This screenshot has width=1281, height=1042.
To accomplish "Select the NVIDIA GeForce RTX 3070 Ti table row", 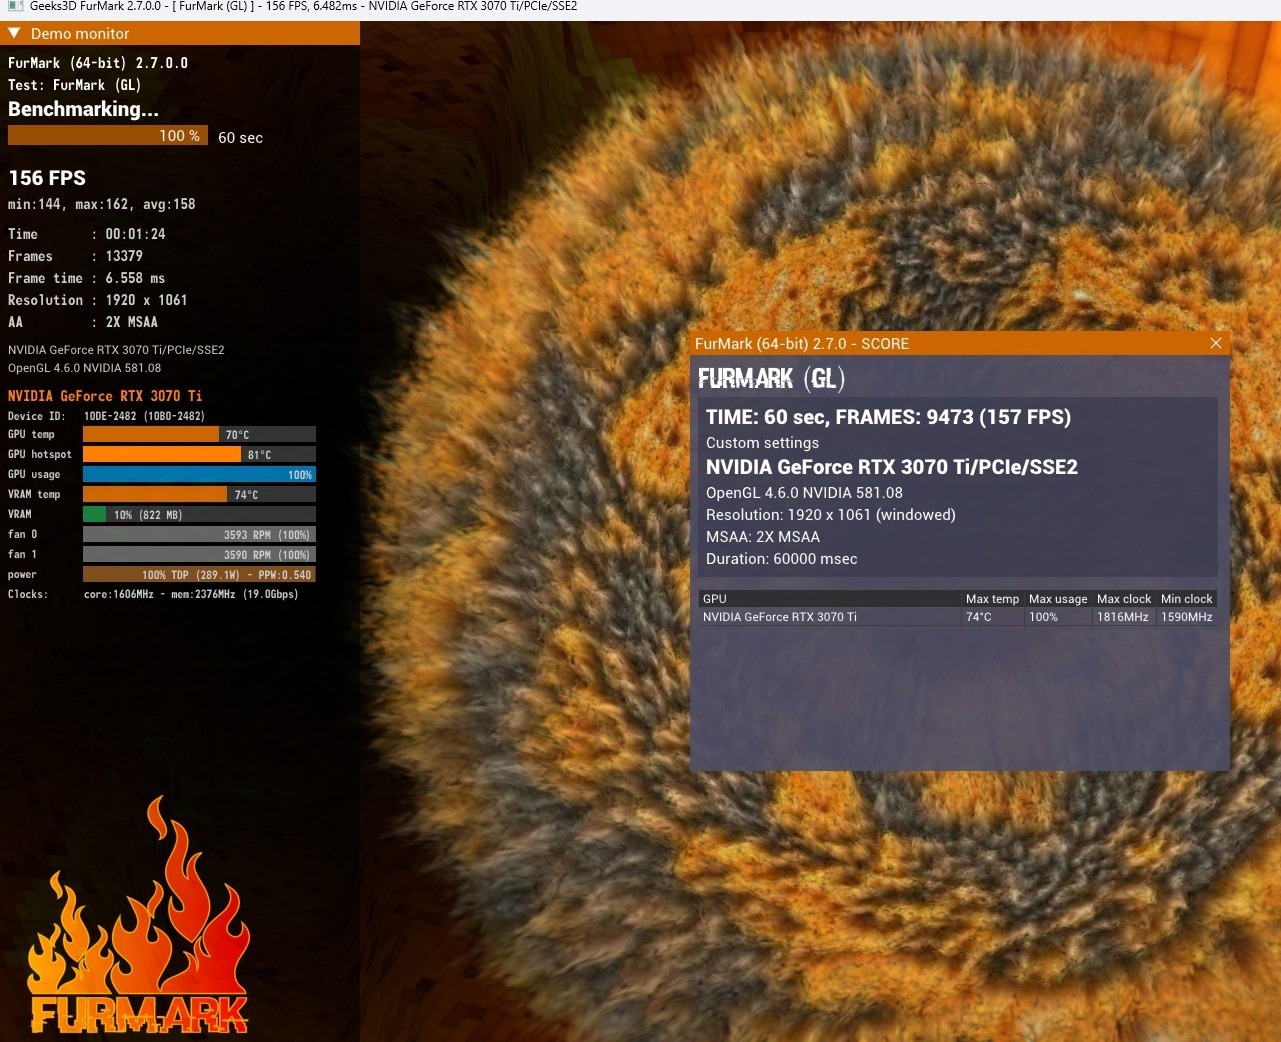I will coord(958,617).
